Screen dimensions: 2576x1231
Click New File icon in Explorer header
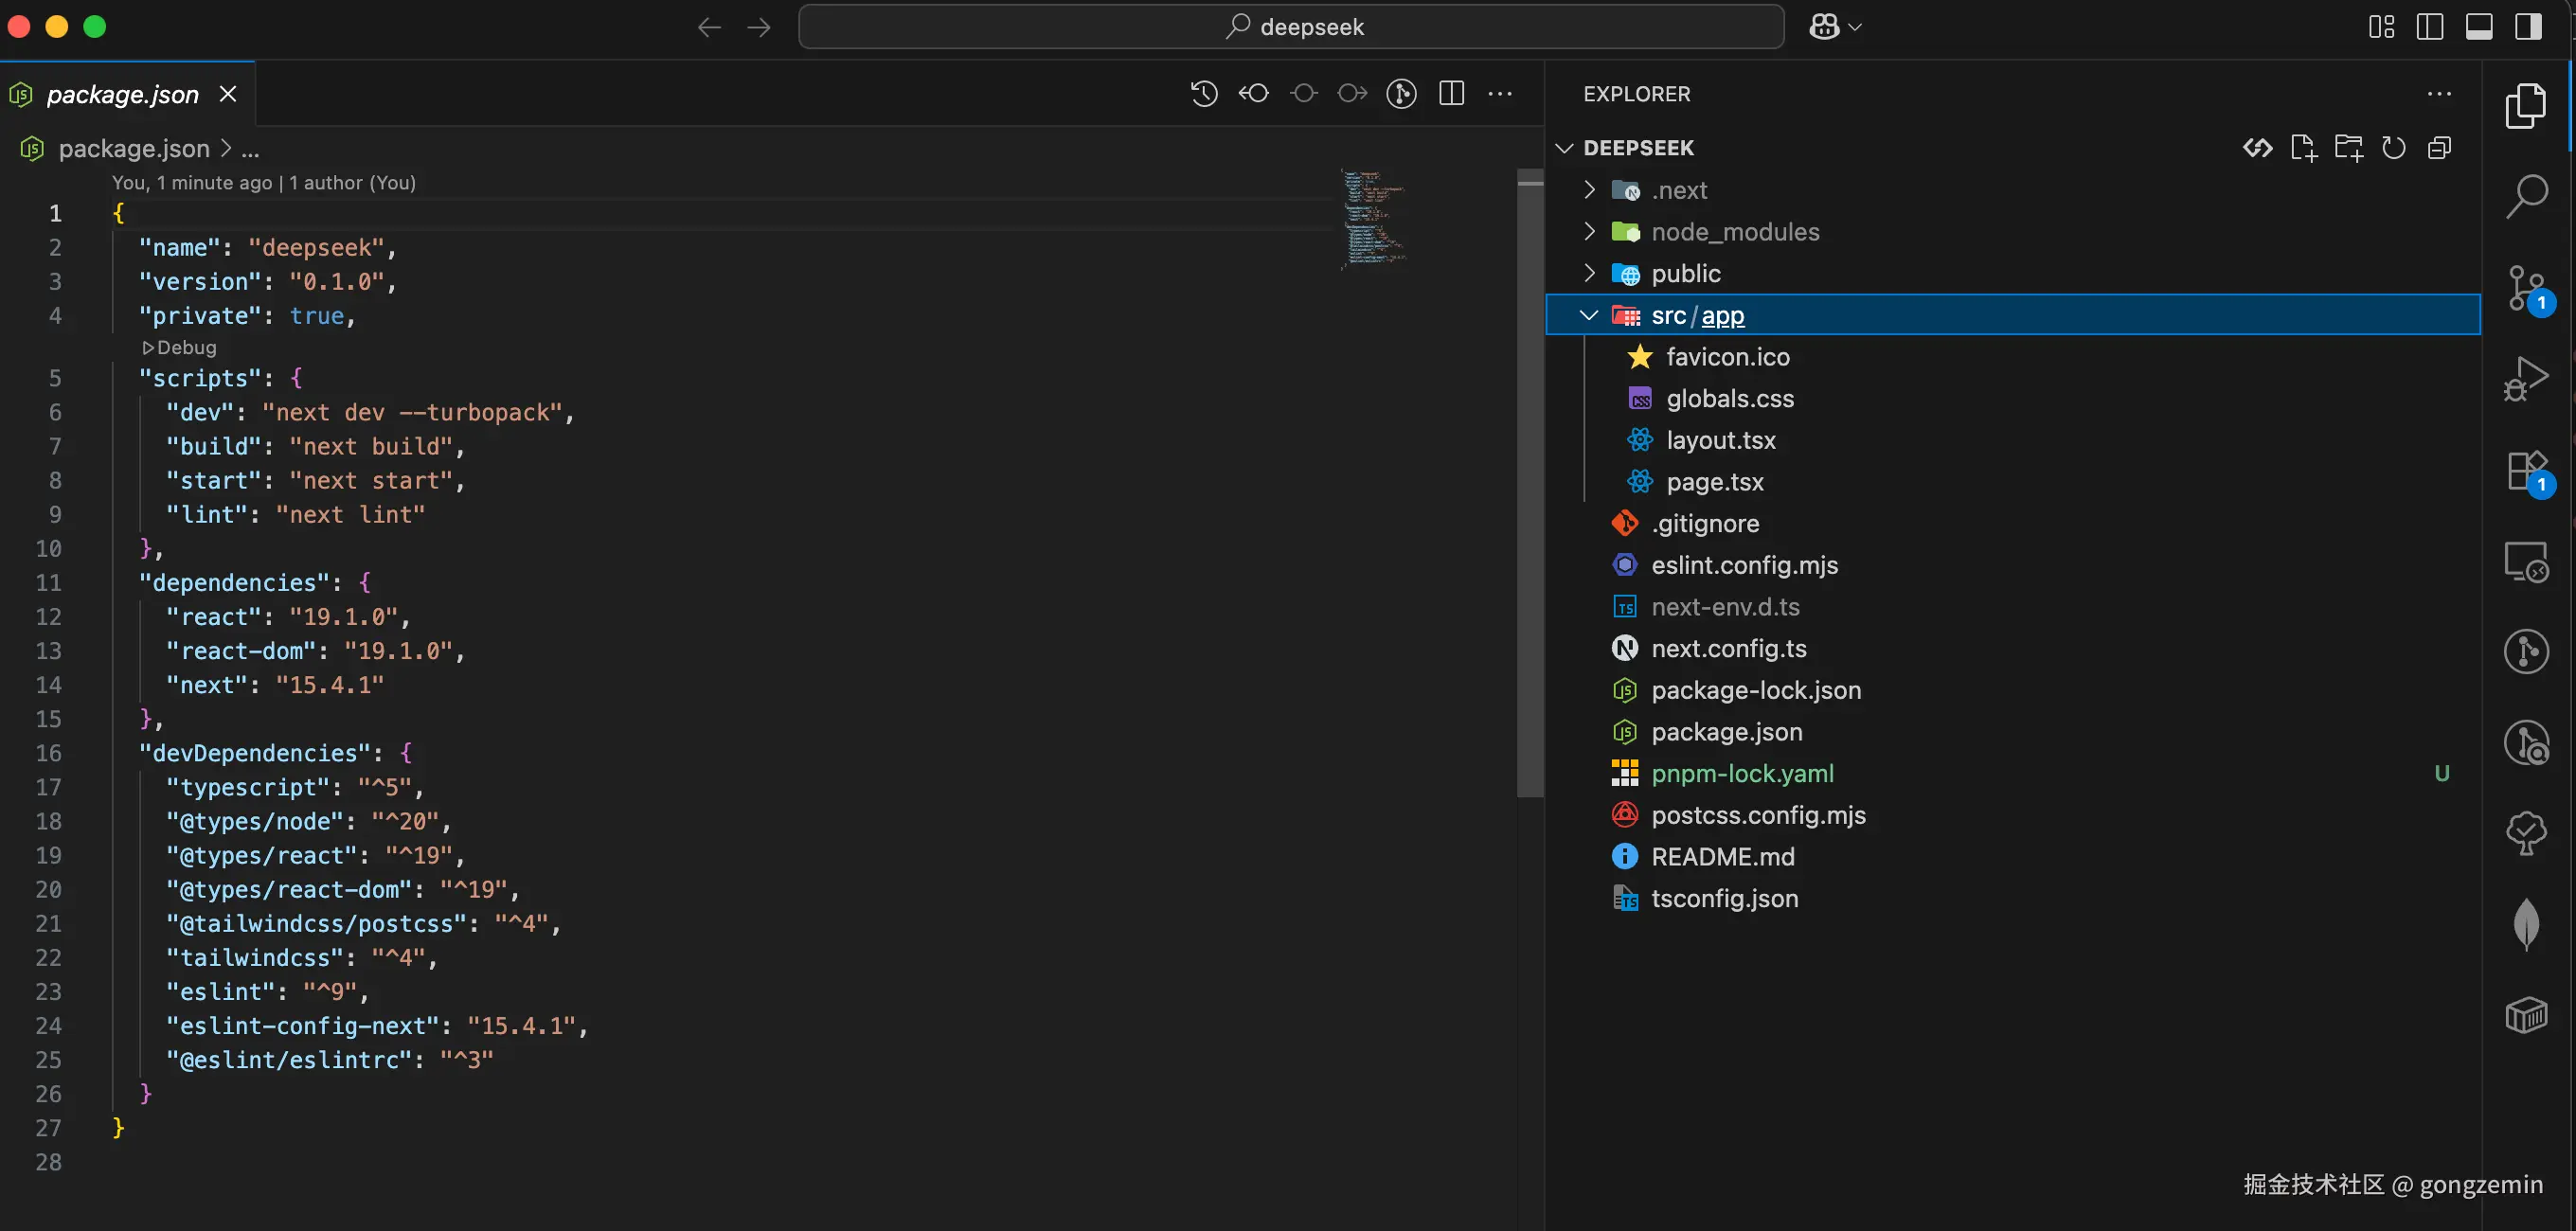tap(2303, 148)
